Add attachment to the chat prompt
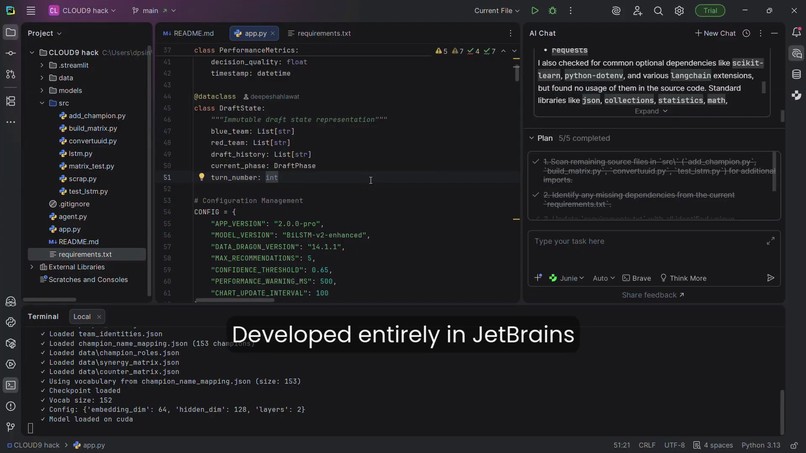 coord(538,278)
